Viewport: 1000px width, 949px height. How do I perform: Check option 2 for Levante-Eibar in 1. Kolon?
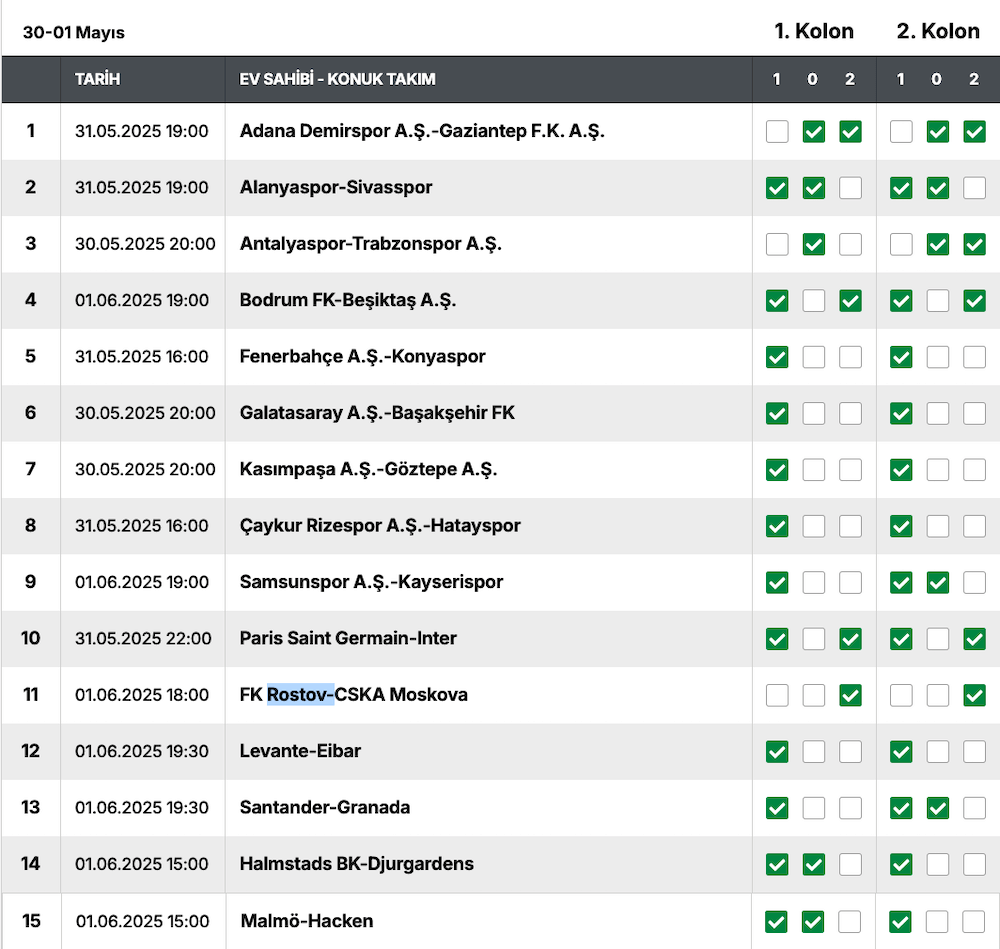pyautogui.click(x=850, y=751)
